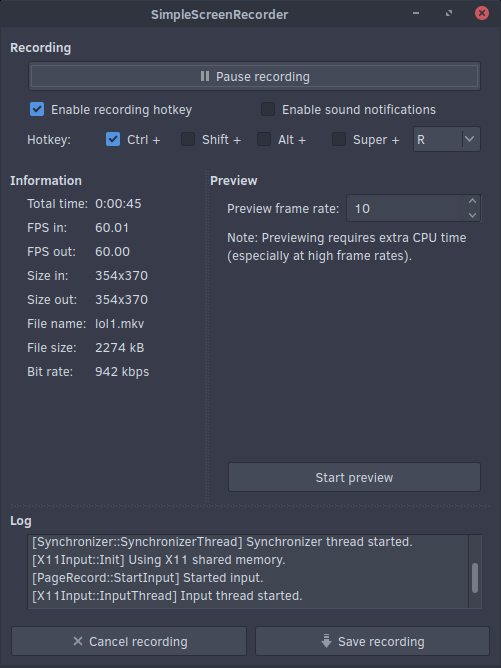Screen dimensions: 501x668
Task: Increase preview frame rate with up arrow
Action: click(x=472, y=202)
